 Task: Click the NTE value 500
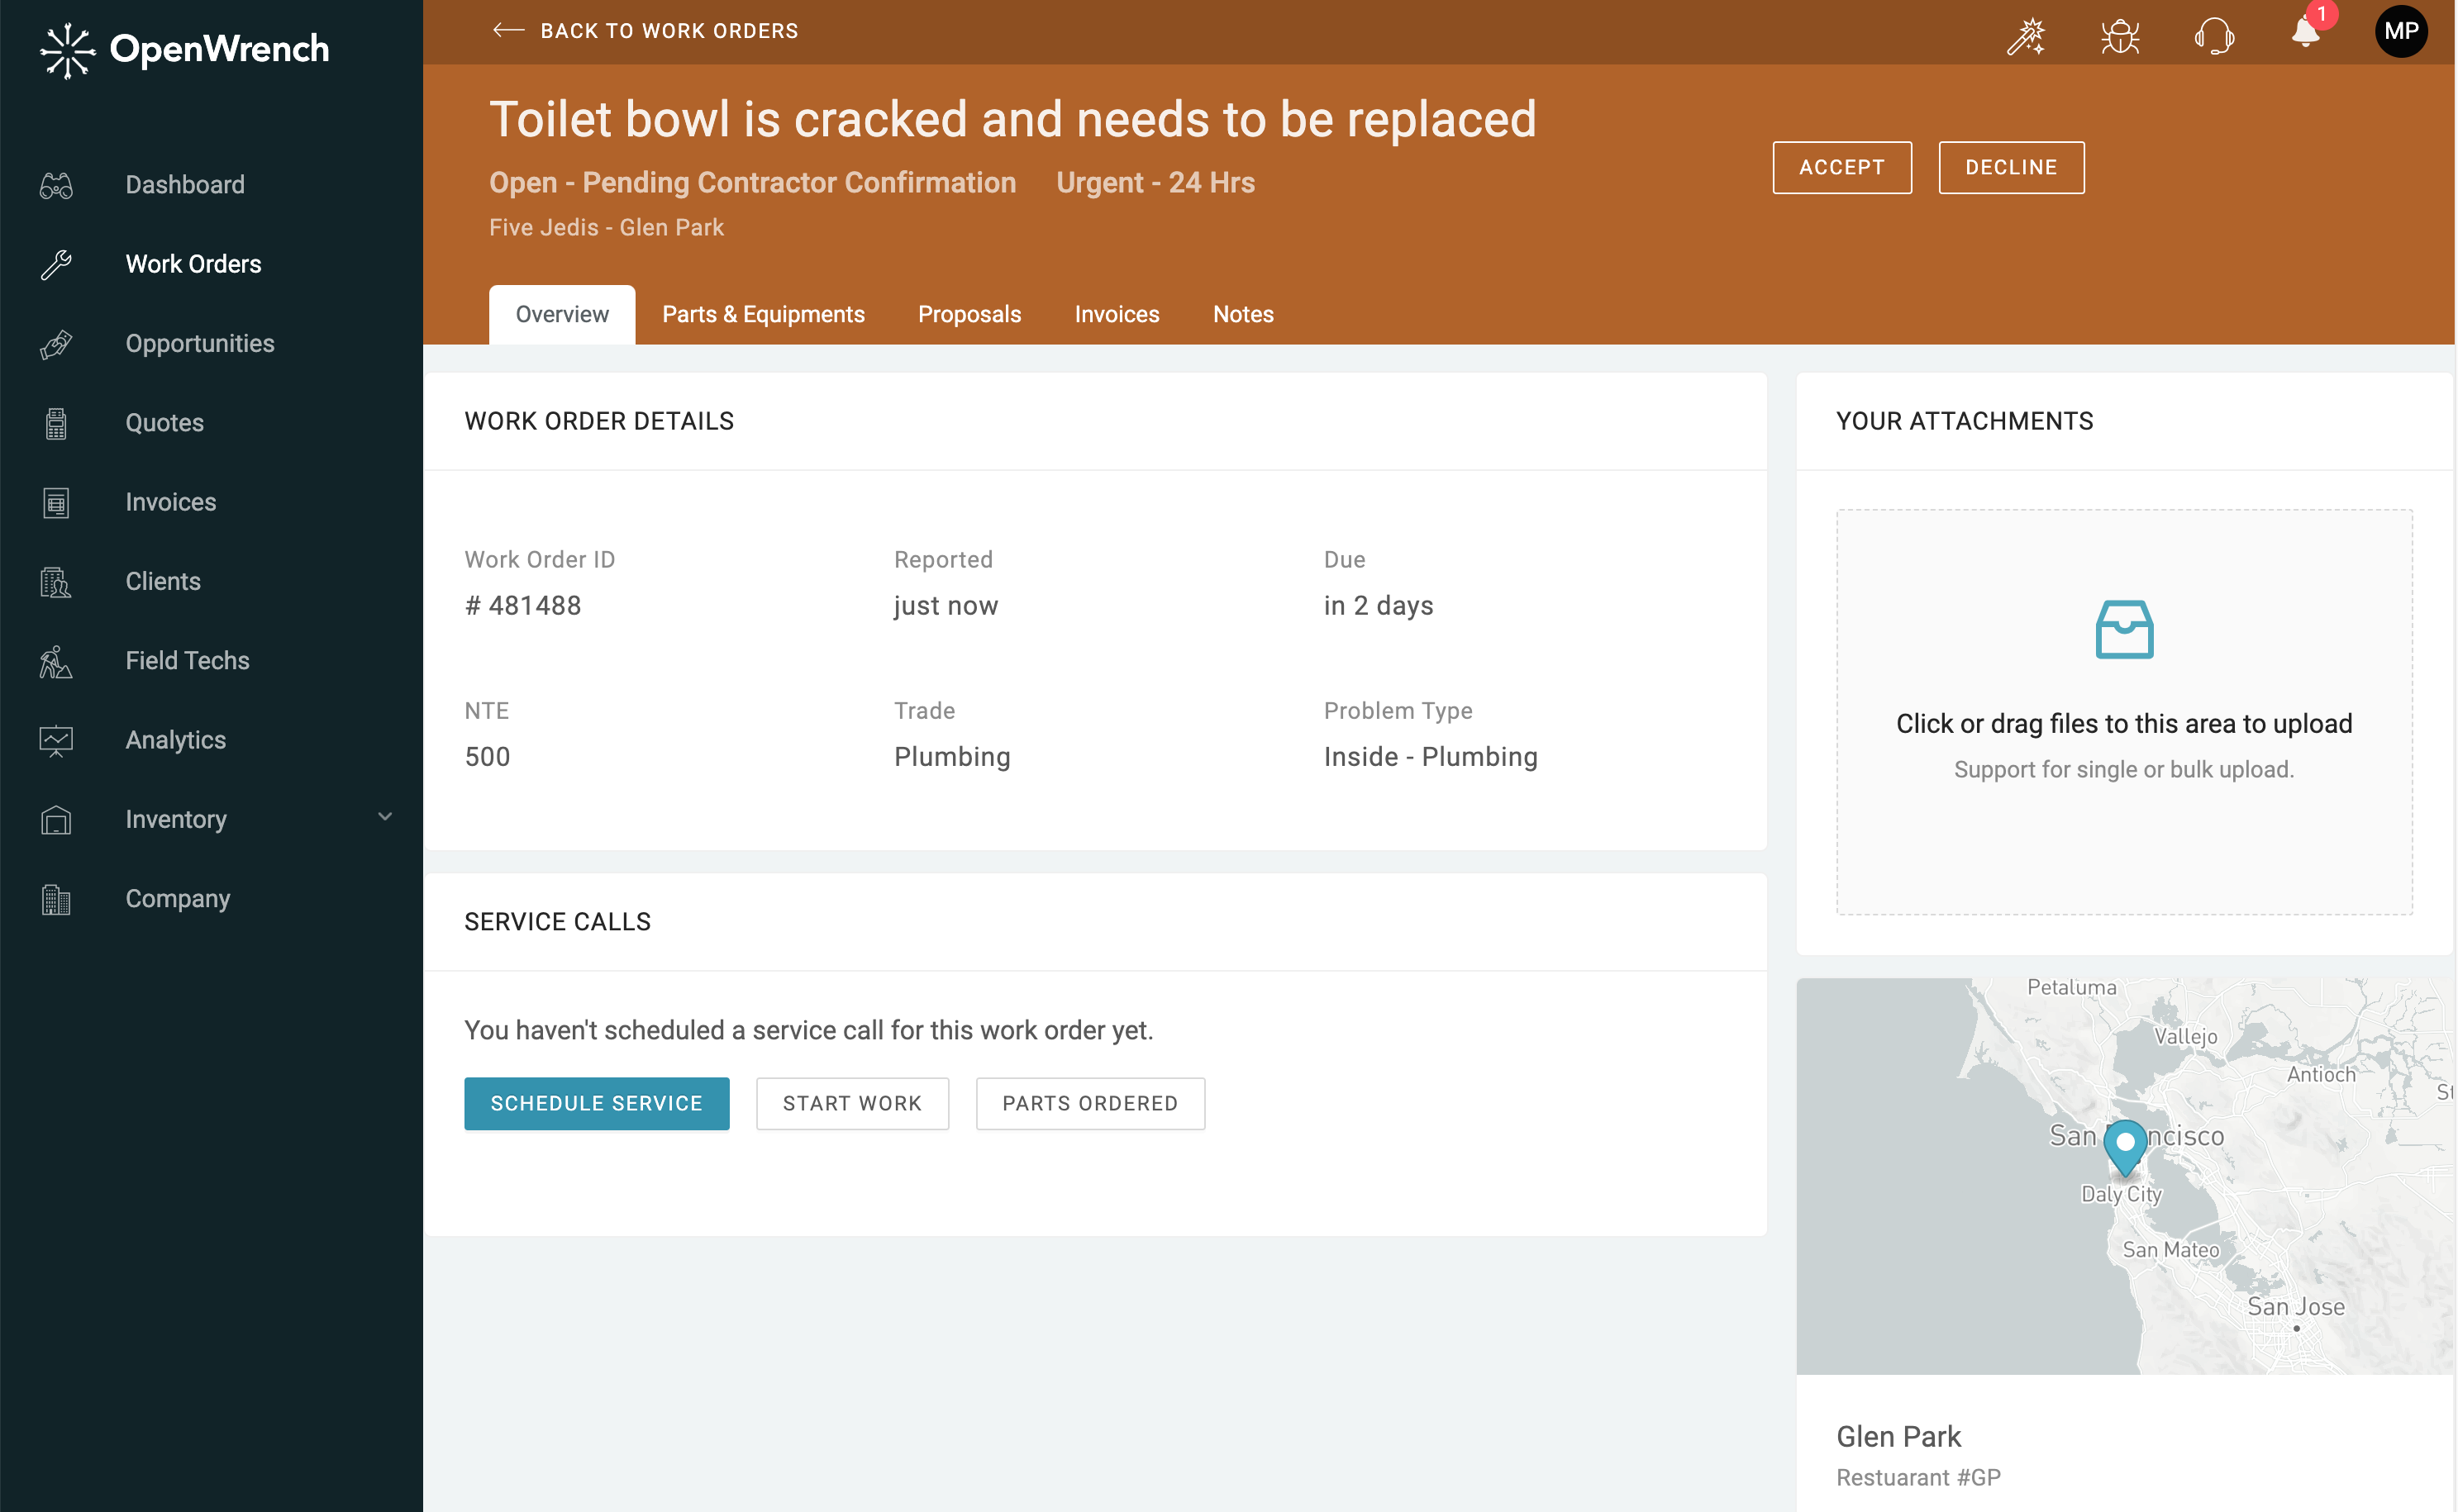[487, 757]
